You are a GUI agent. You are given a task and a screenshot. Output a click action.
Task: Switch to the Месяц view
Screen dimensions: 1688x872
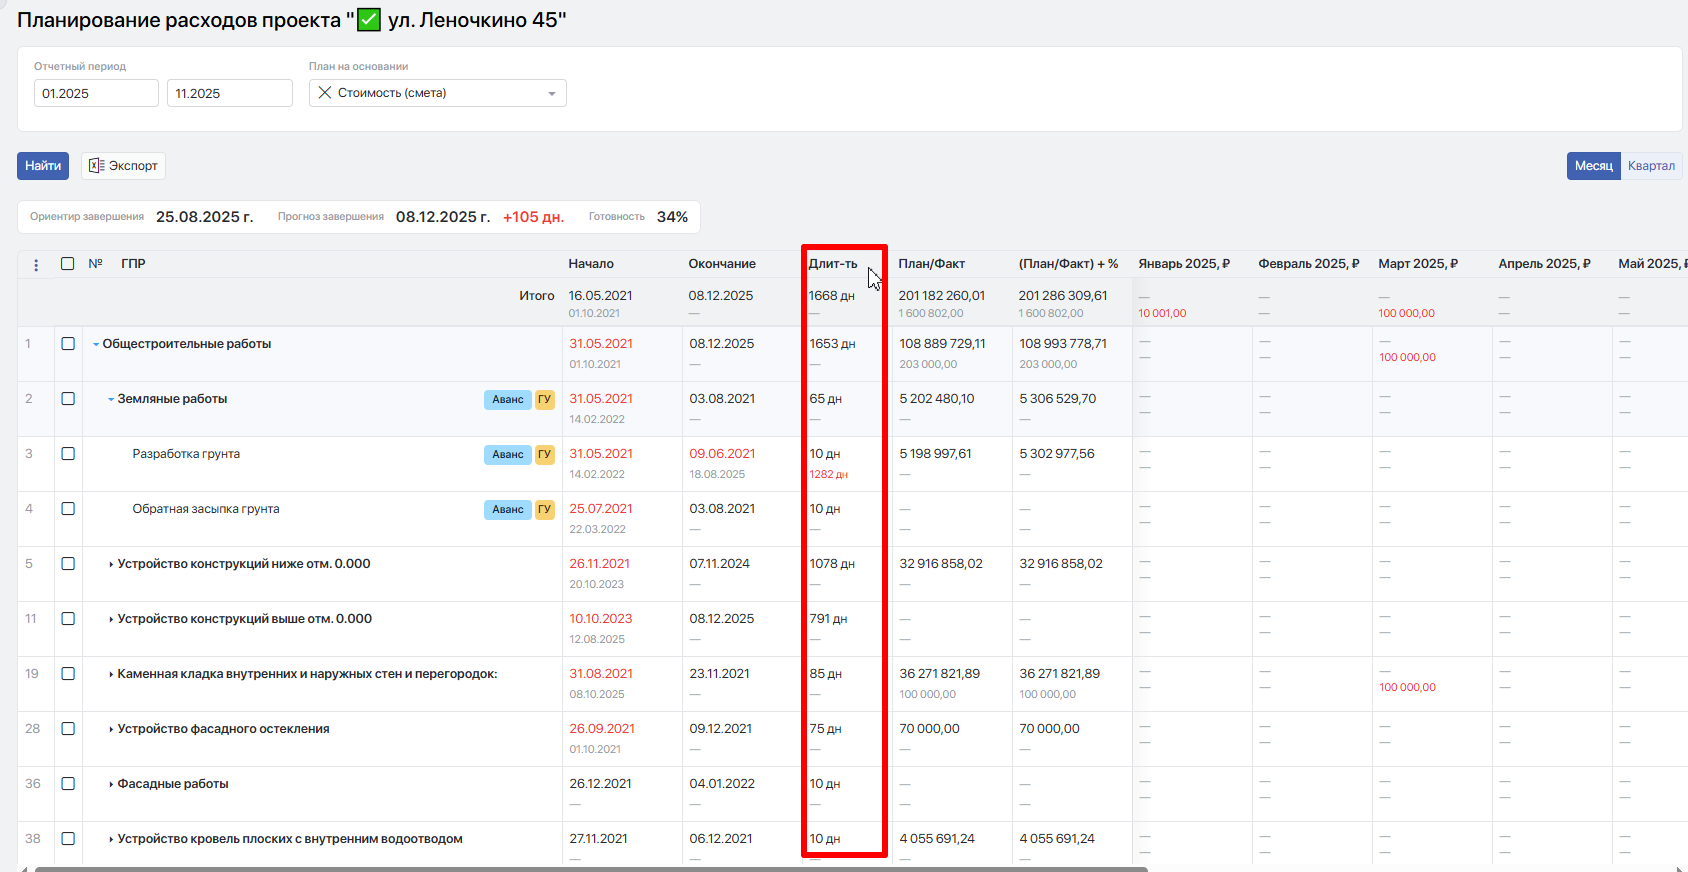(1593, 166)
